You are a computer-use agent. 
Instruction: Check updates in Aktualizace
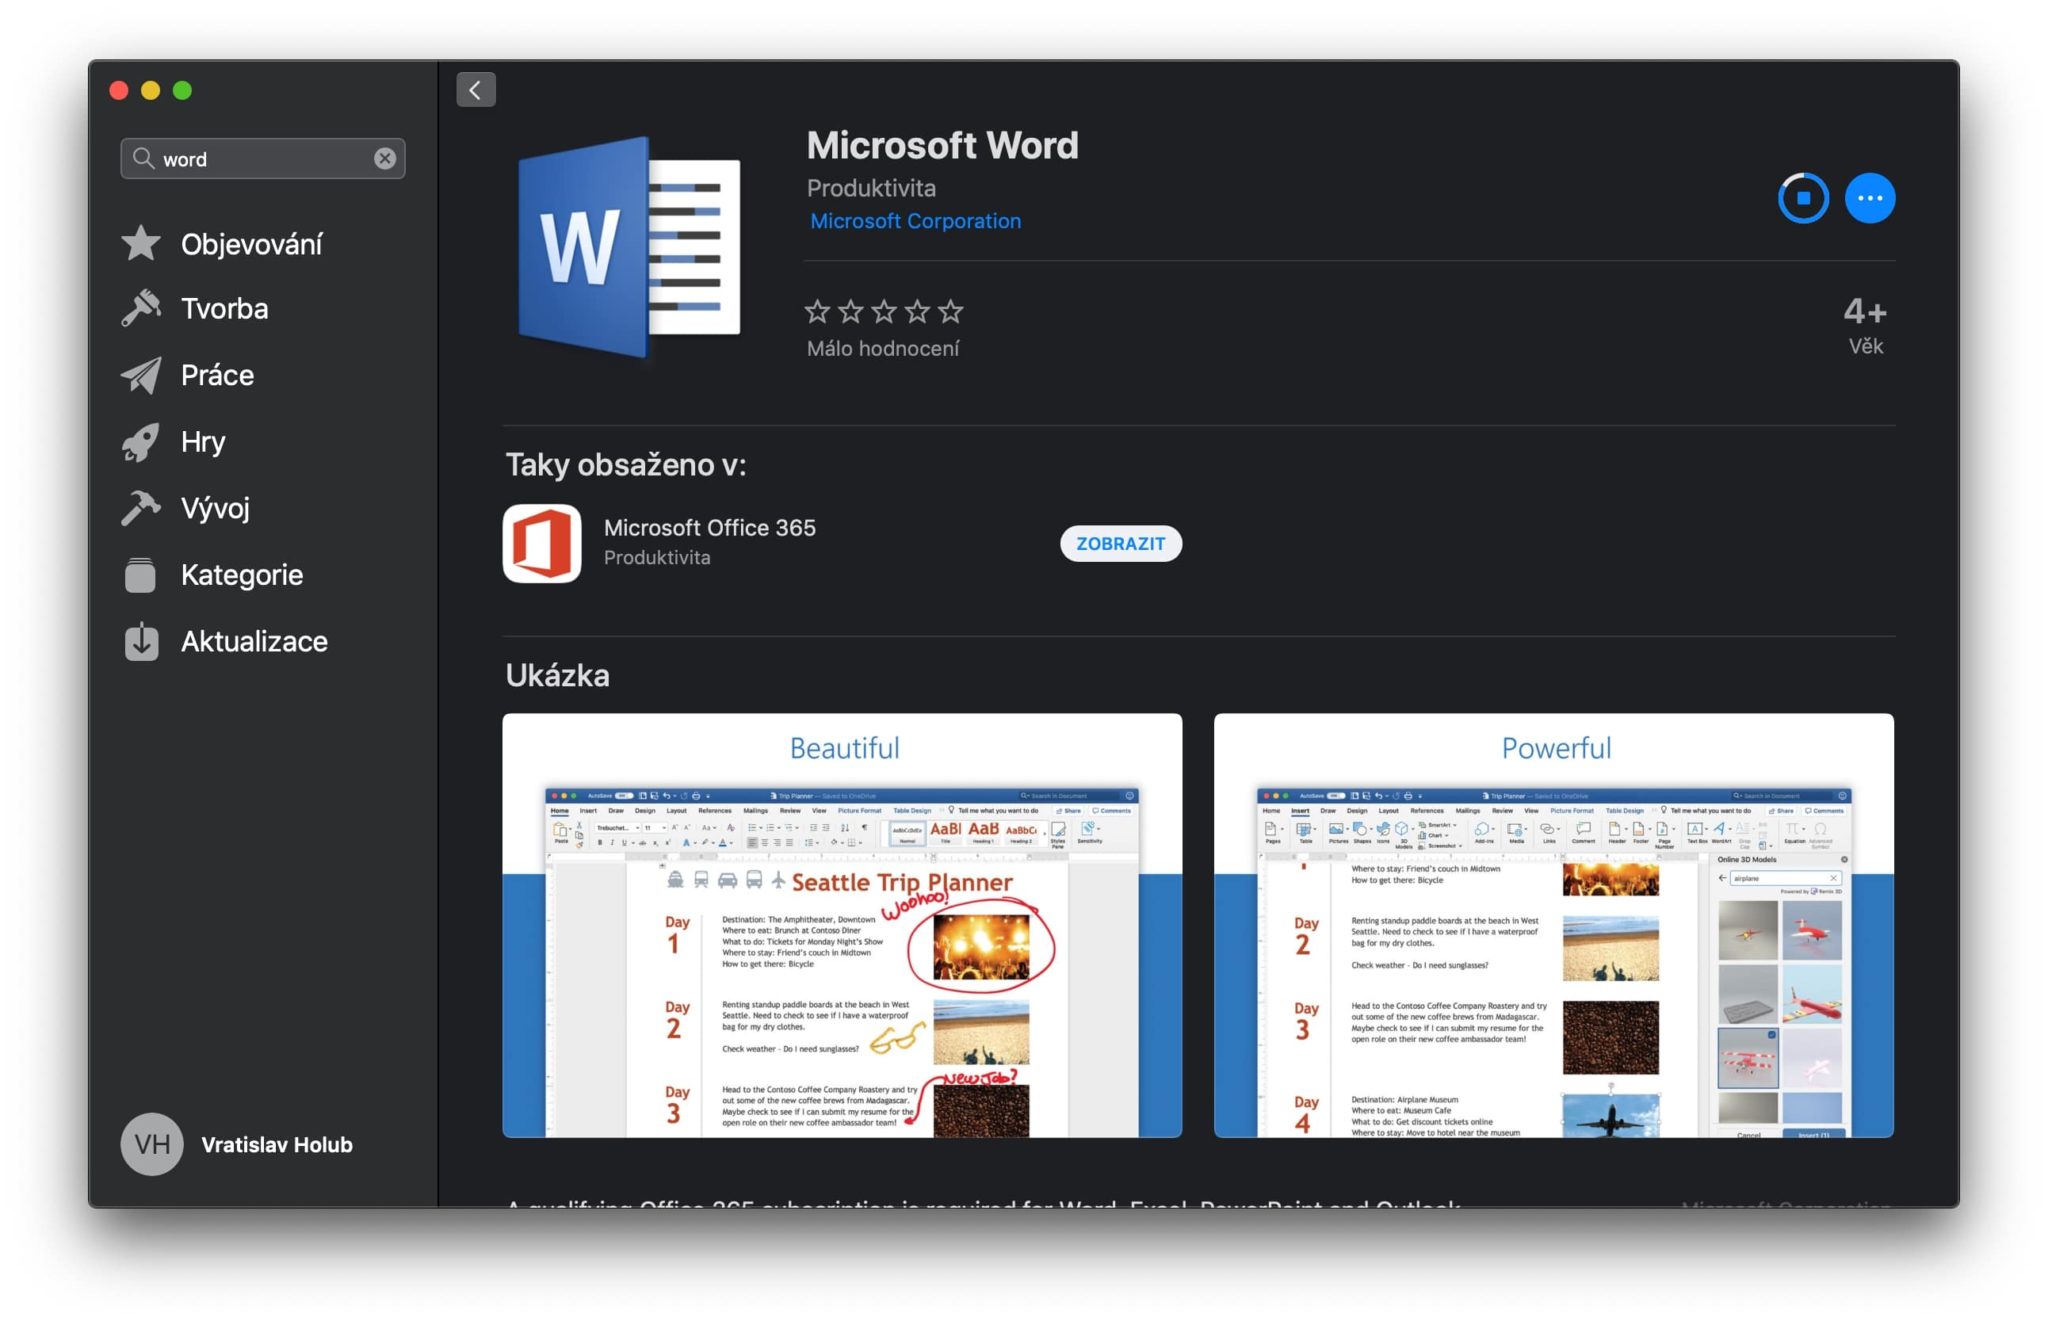(253, 641)
